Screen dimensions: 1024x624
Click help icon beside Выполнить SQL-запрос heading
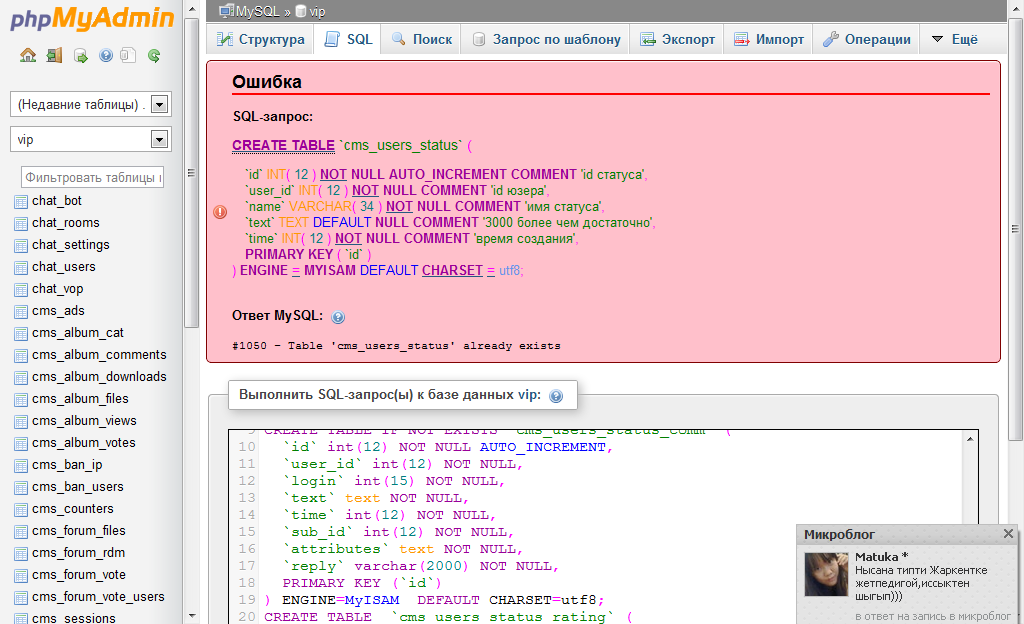556,396
